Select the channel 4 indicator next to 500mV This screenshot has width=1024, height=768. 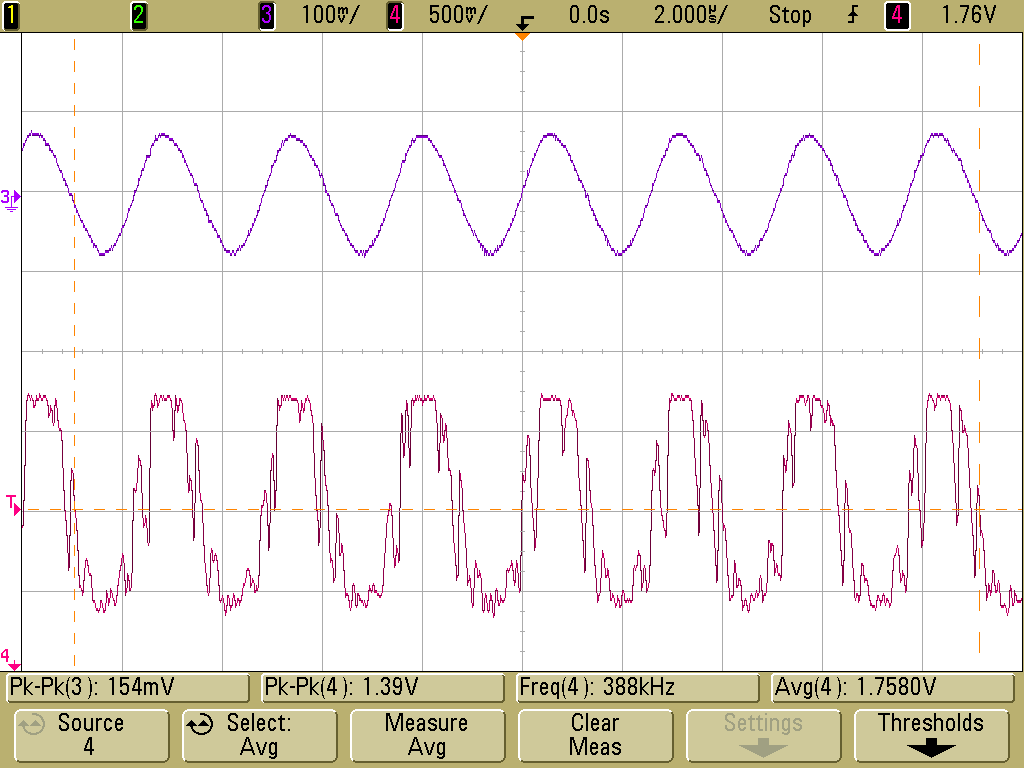coord(394,15)
